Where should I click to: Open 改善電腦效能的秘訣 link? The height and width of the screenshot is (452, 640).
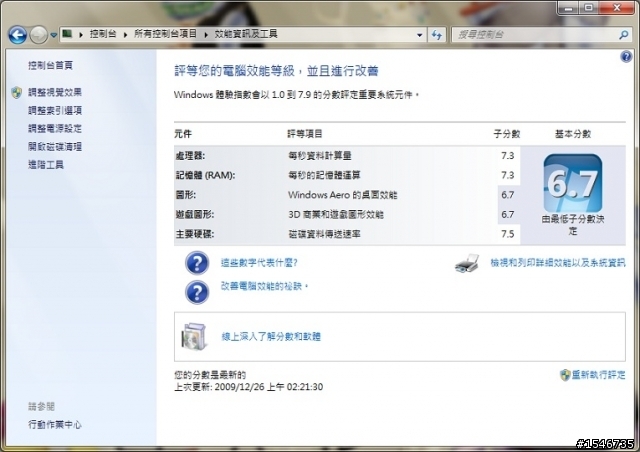[264, 286]
